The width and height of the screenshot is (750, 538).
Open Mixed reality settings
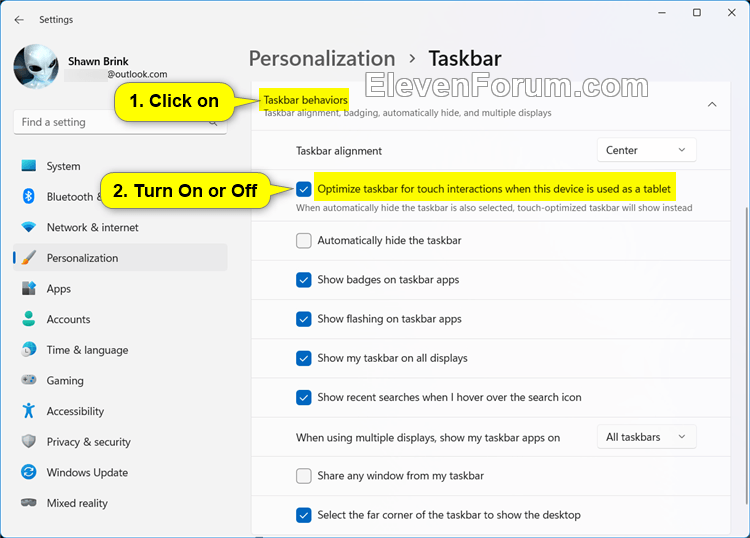coord(120,503)
